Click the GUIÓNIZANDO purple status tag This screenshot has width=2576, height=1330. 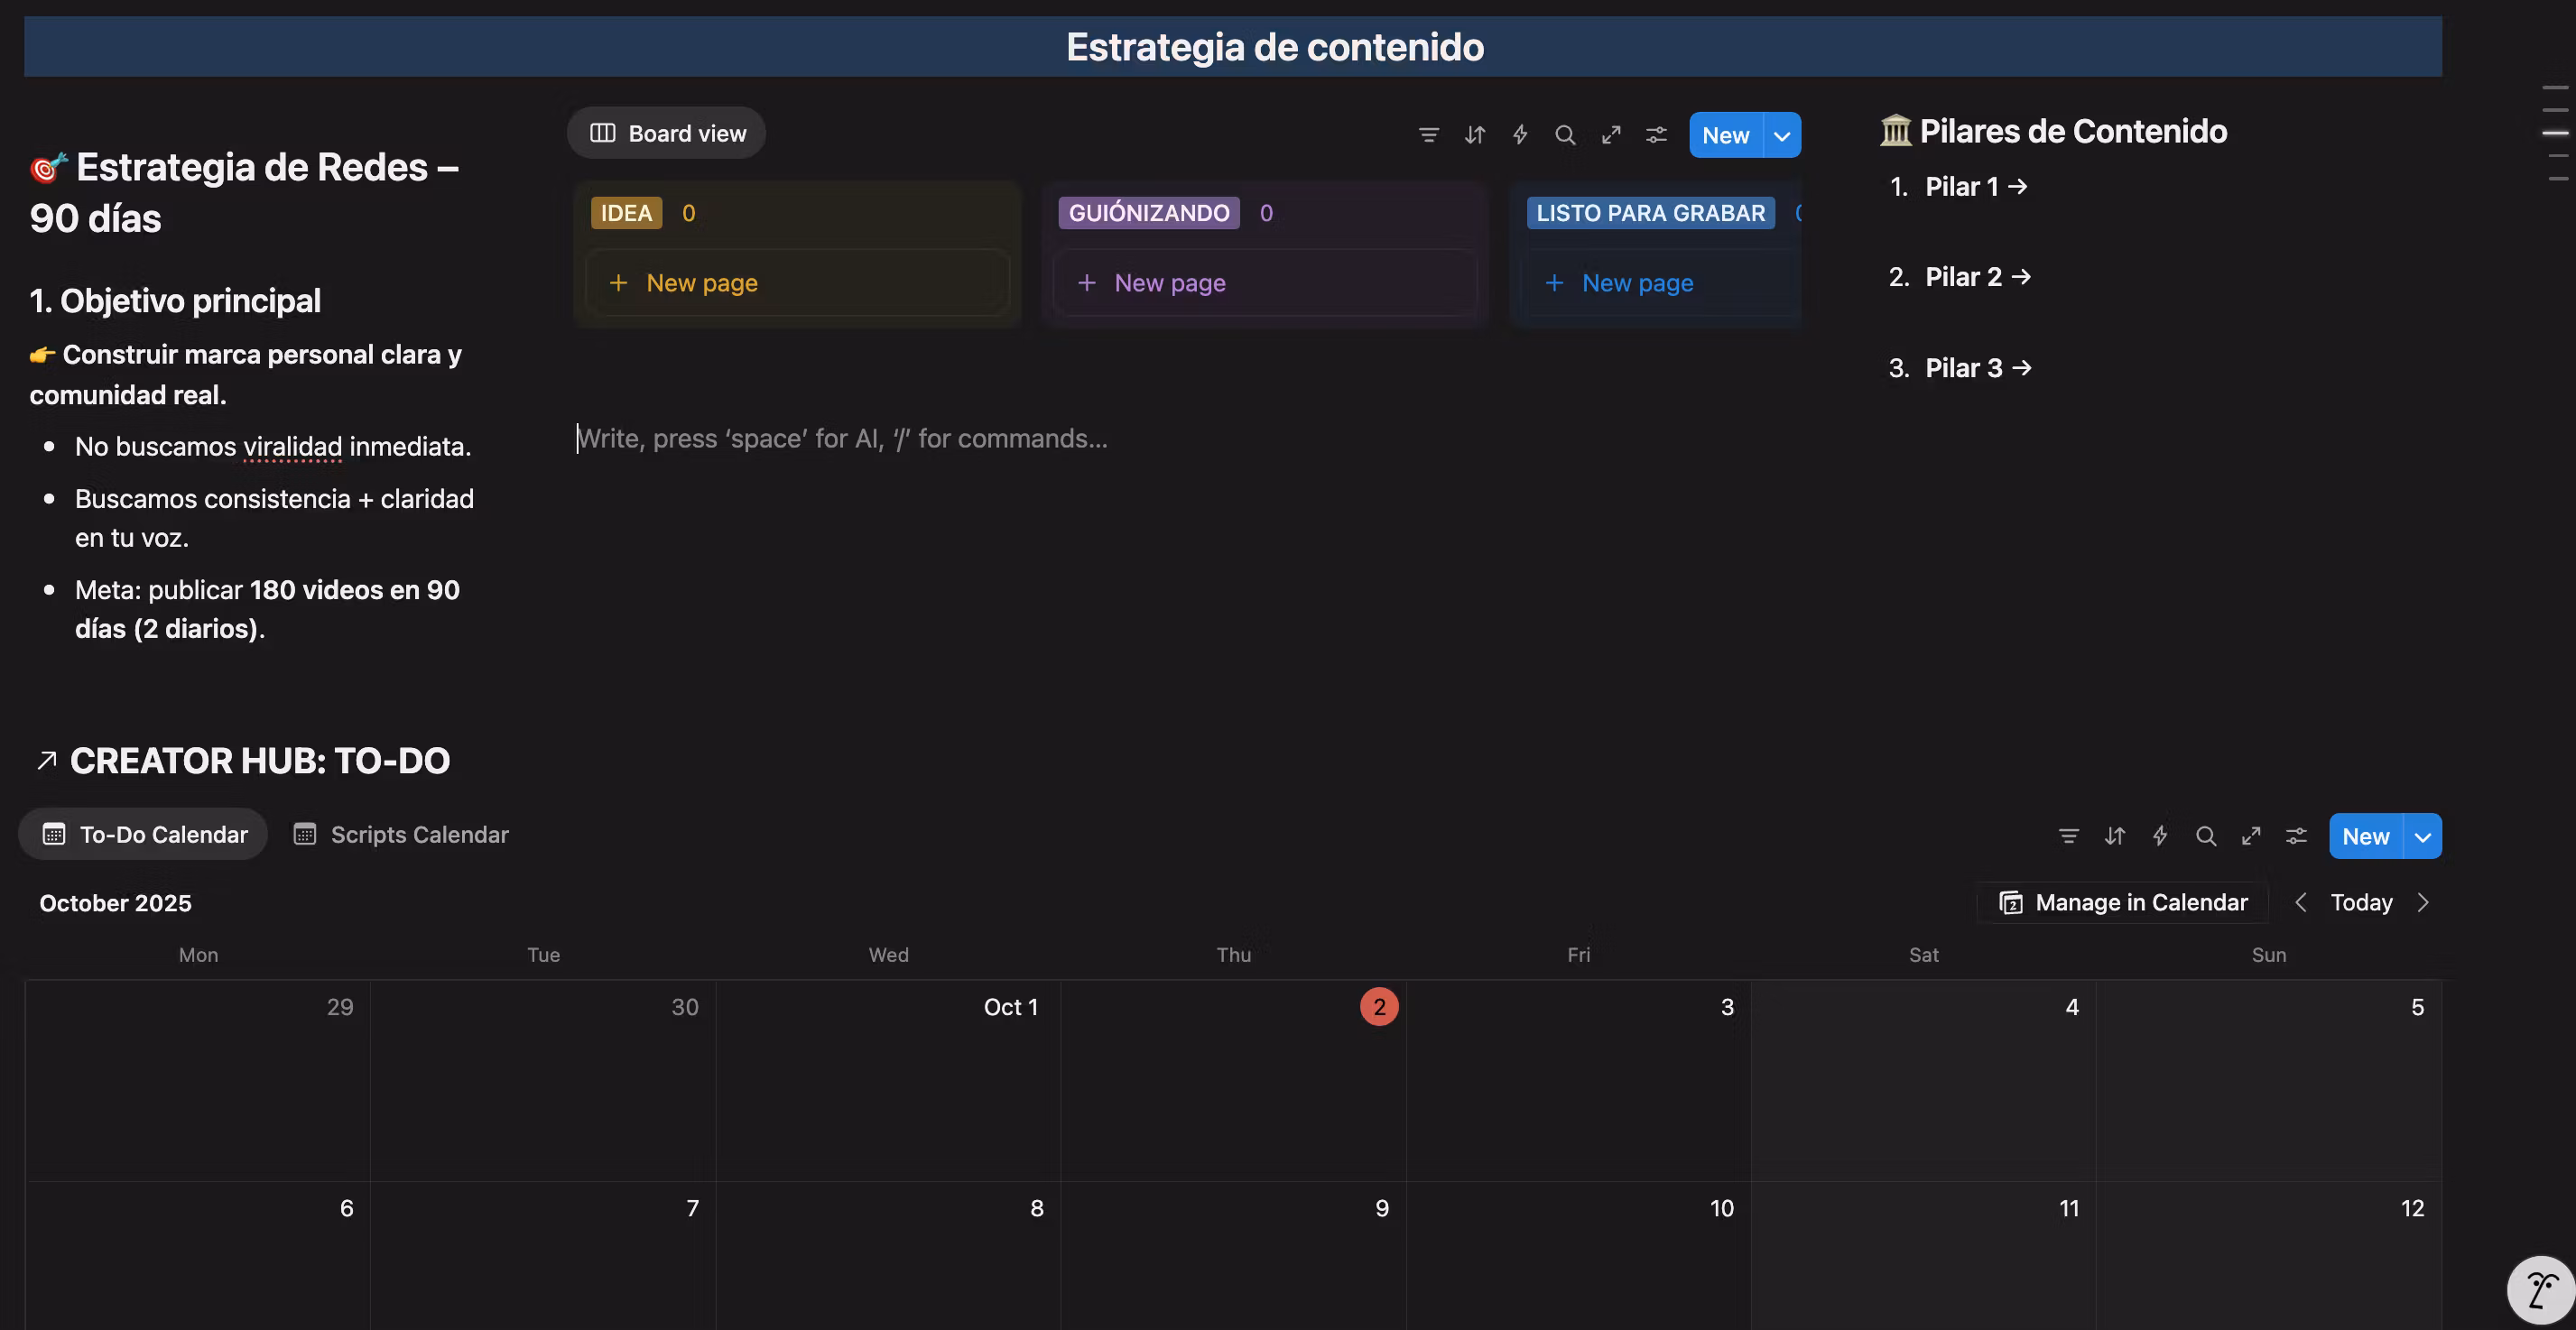point(1148,213)
